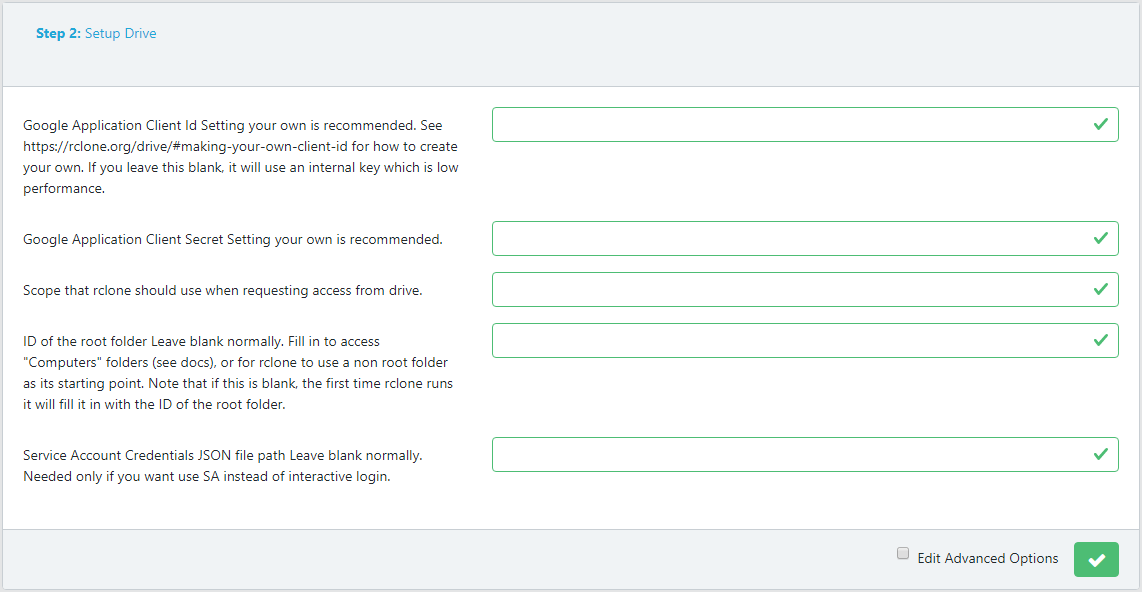Viewport: 1142px width, 592px height.
Task: Open the 'Step 2: Setup Drive' section header
Action: click(x=96, y=33)
